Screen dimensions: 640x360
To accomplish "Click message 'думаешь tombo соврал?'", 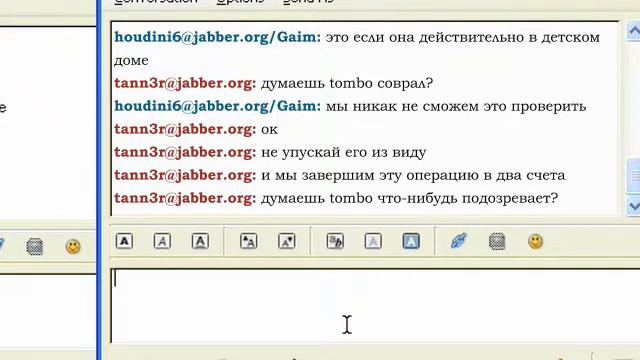I will [x=347, y=83].
